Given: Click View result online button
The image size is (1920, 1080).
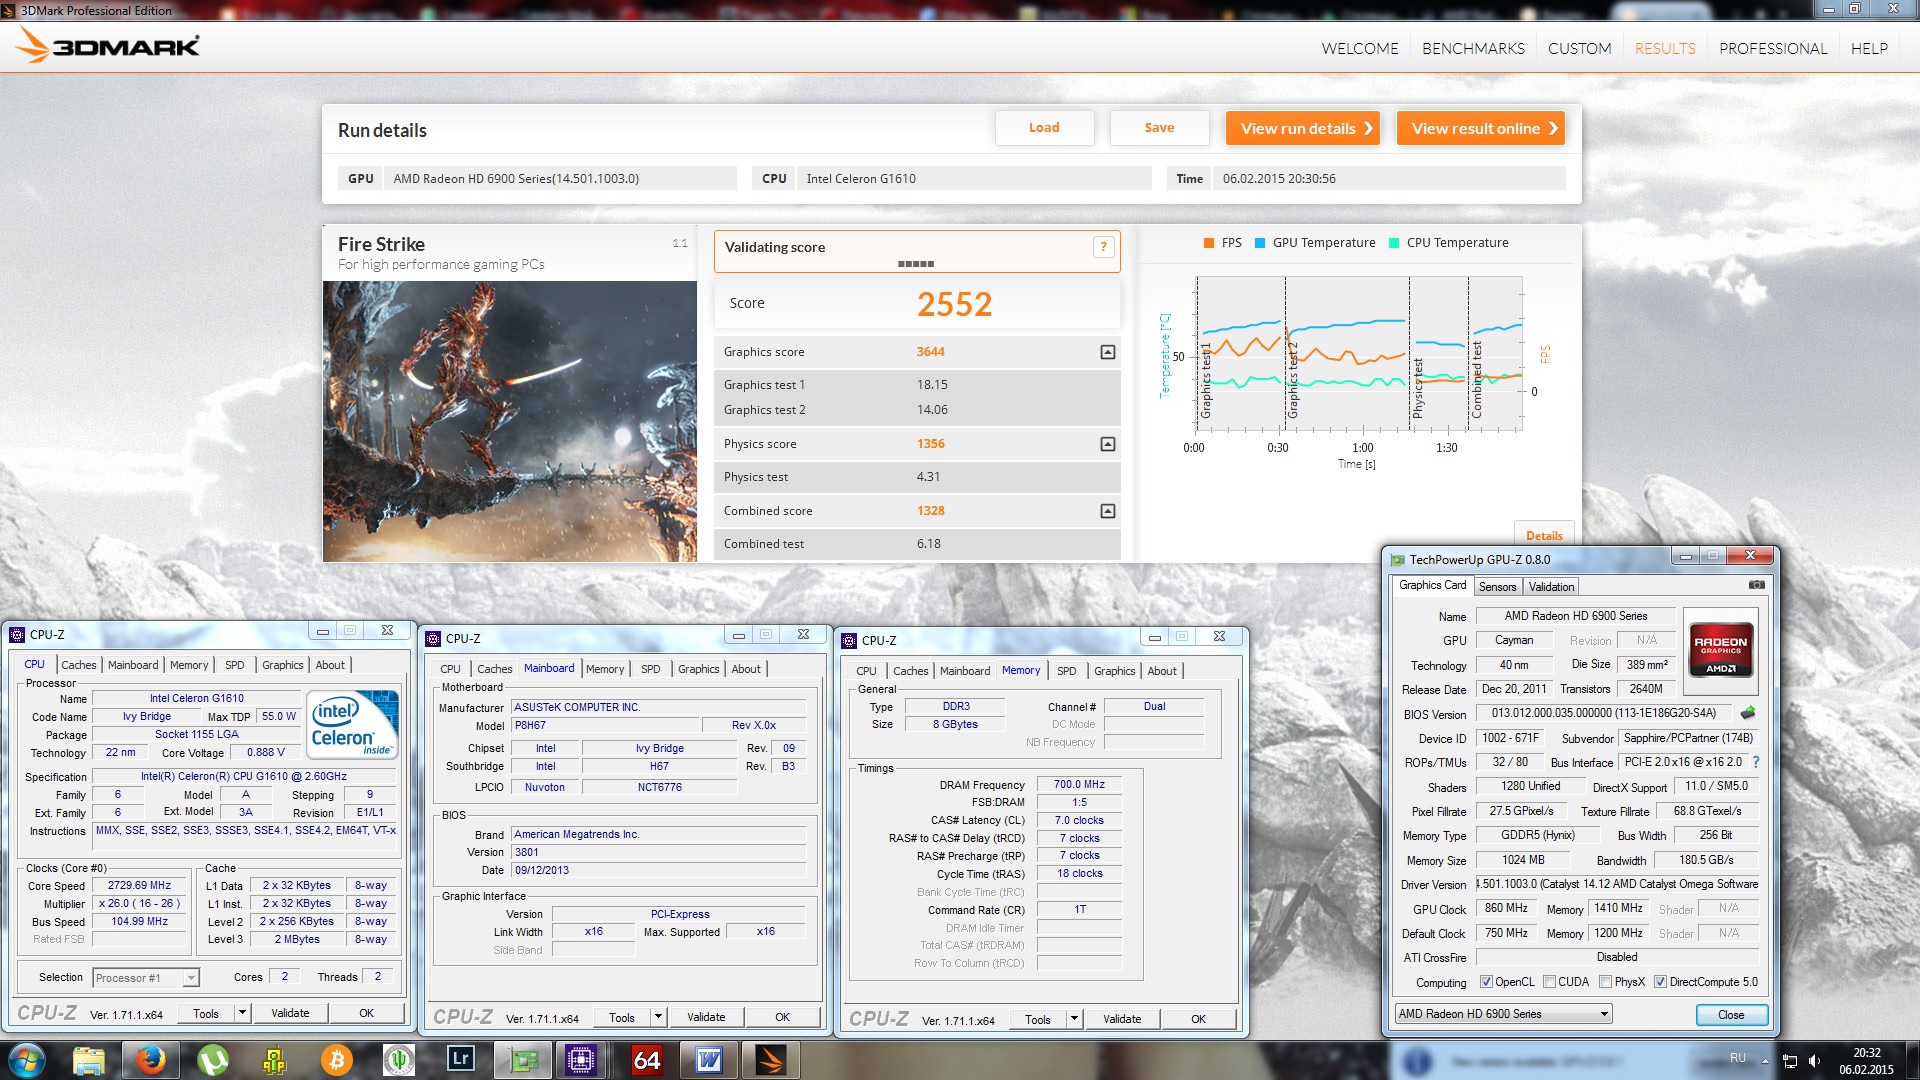Looking at the screenshot, I should [1481, 128].
